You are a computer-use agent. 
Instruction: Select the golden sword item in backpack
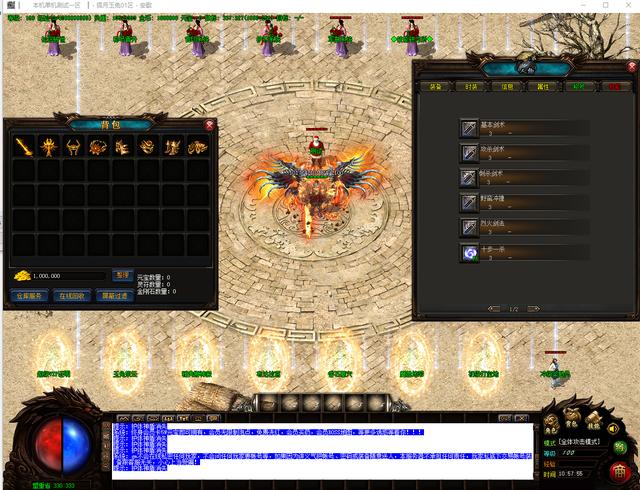pos(24,146)
